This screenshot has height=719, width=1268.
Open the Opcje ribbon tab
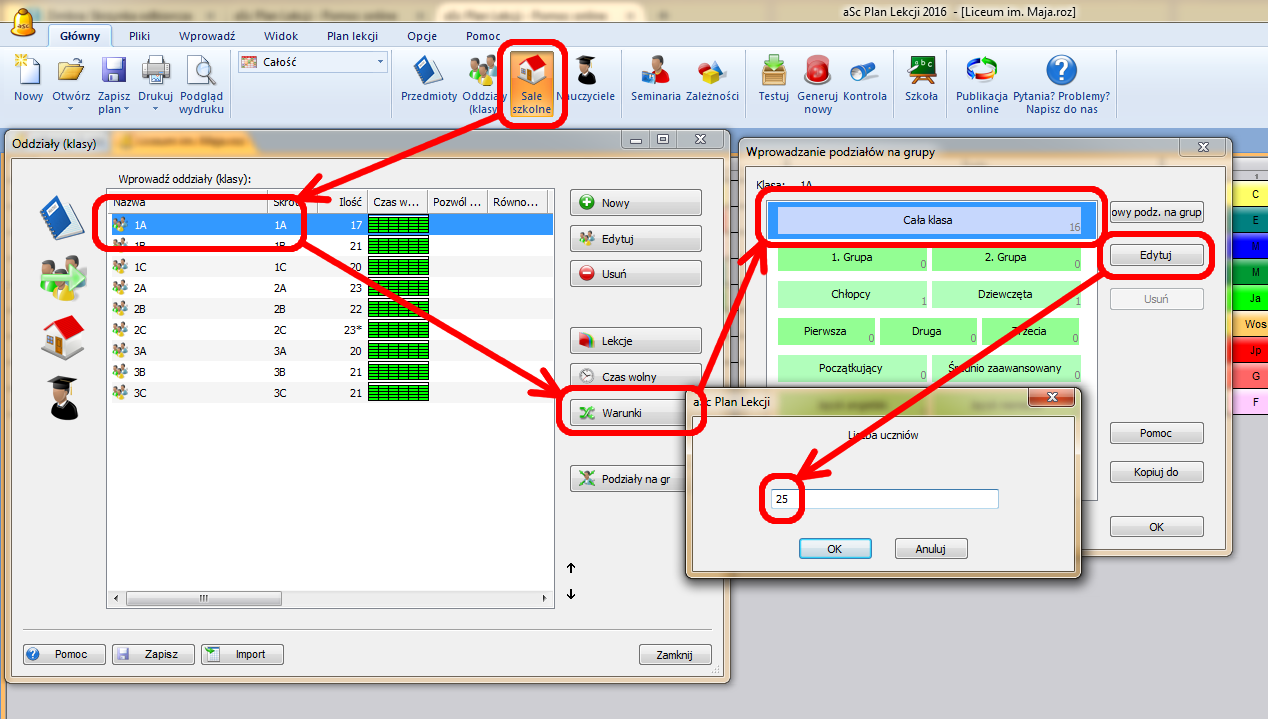[422, 36]
